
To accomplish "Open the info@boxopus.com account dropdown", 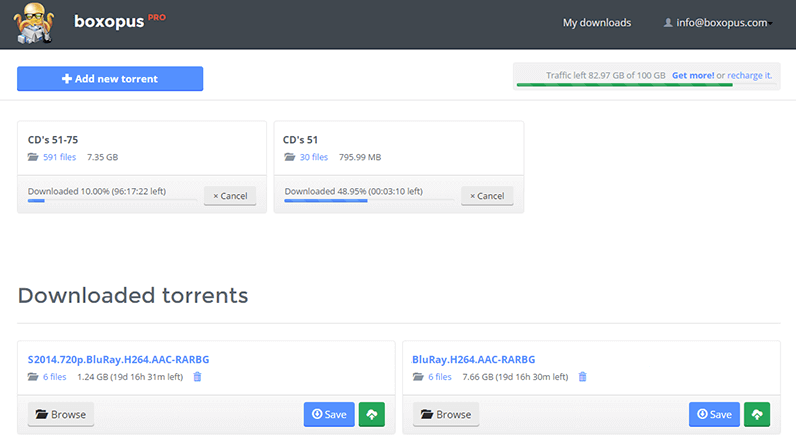I will point(724,23).
